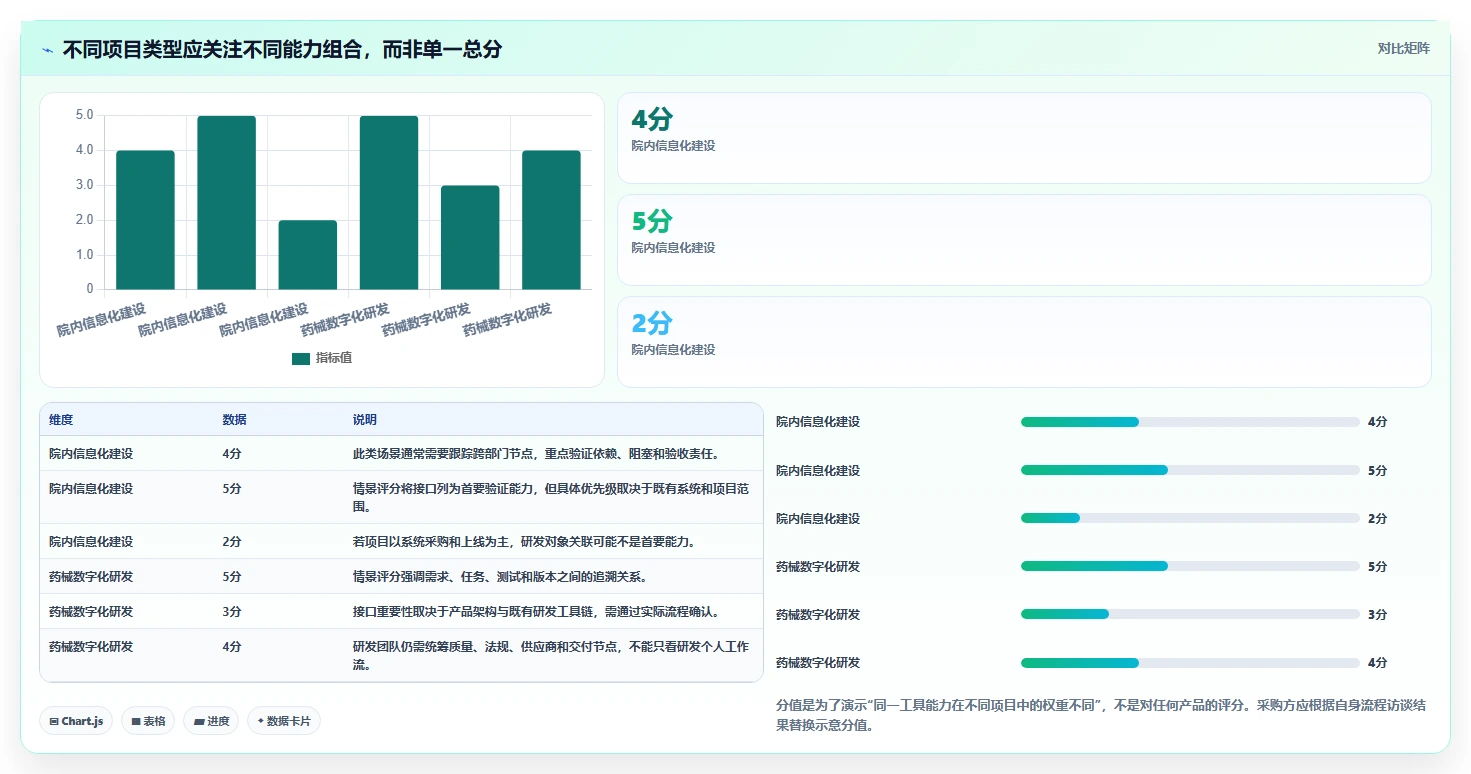Select the table row mentioning 系统采购和上线
The image size is (1471, 774).
[x=401, y=541]
